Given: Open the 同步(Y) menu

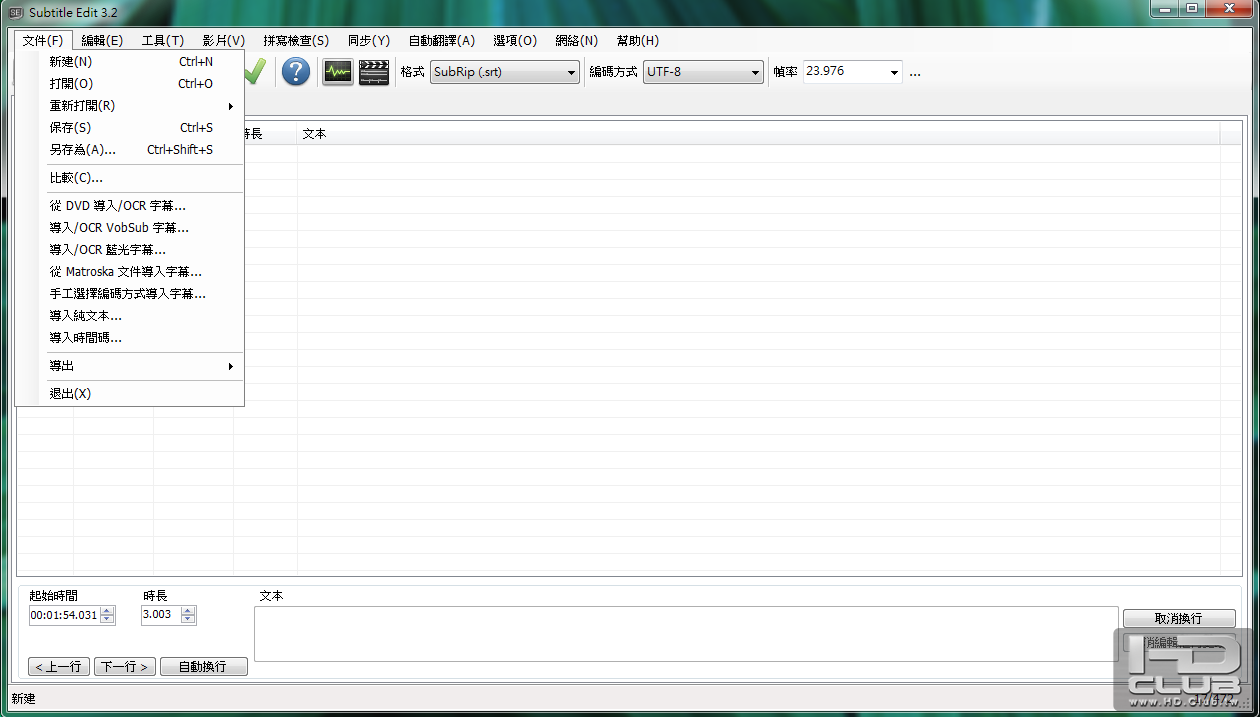Looking at the screenshot, I should (369, 41).
